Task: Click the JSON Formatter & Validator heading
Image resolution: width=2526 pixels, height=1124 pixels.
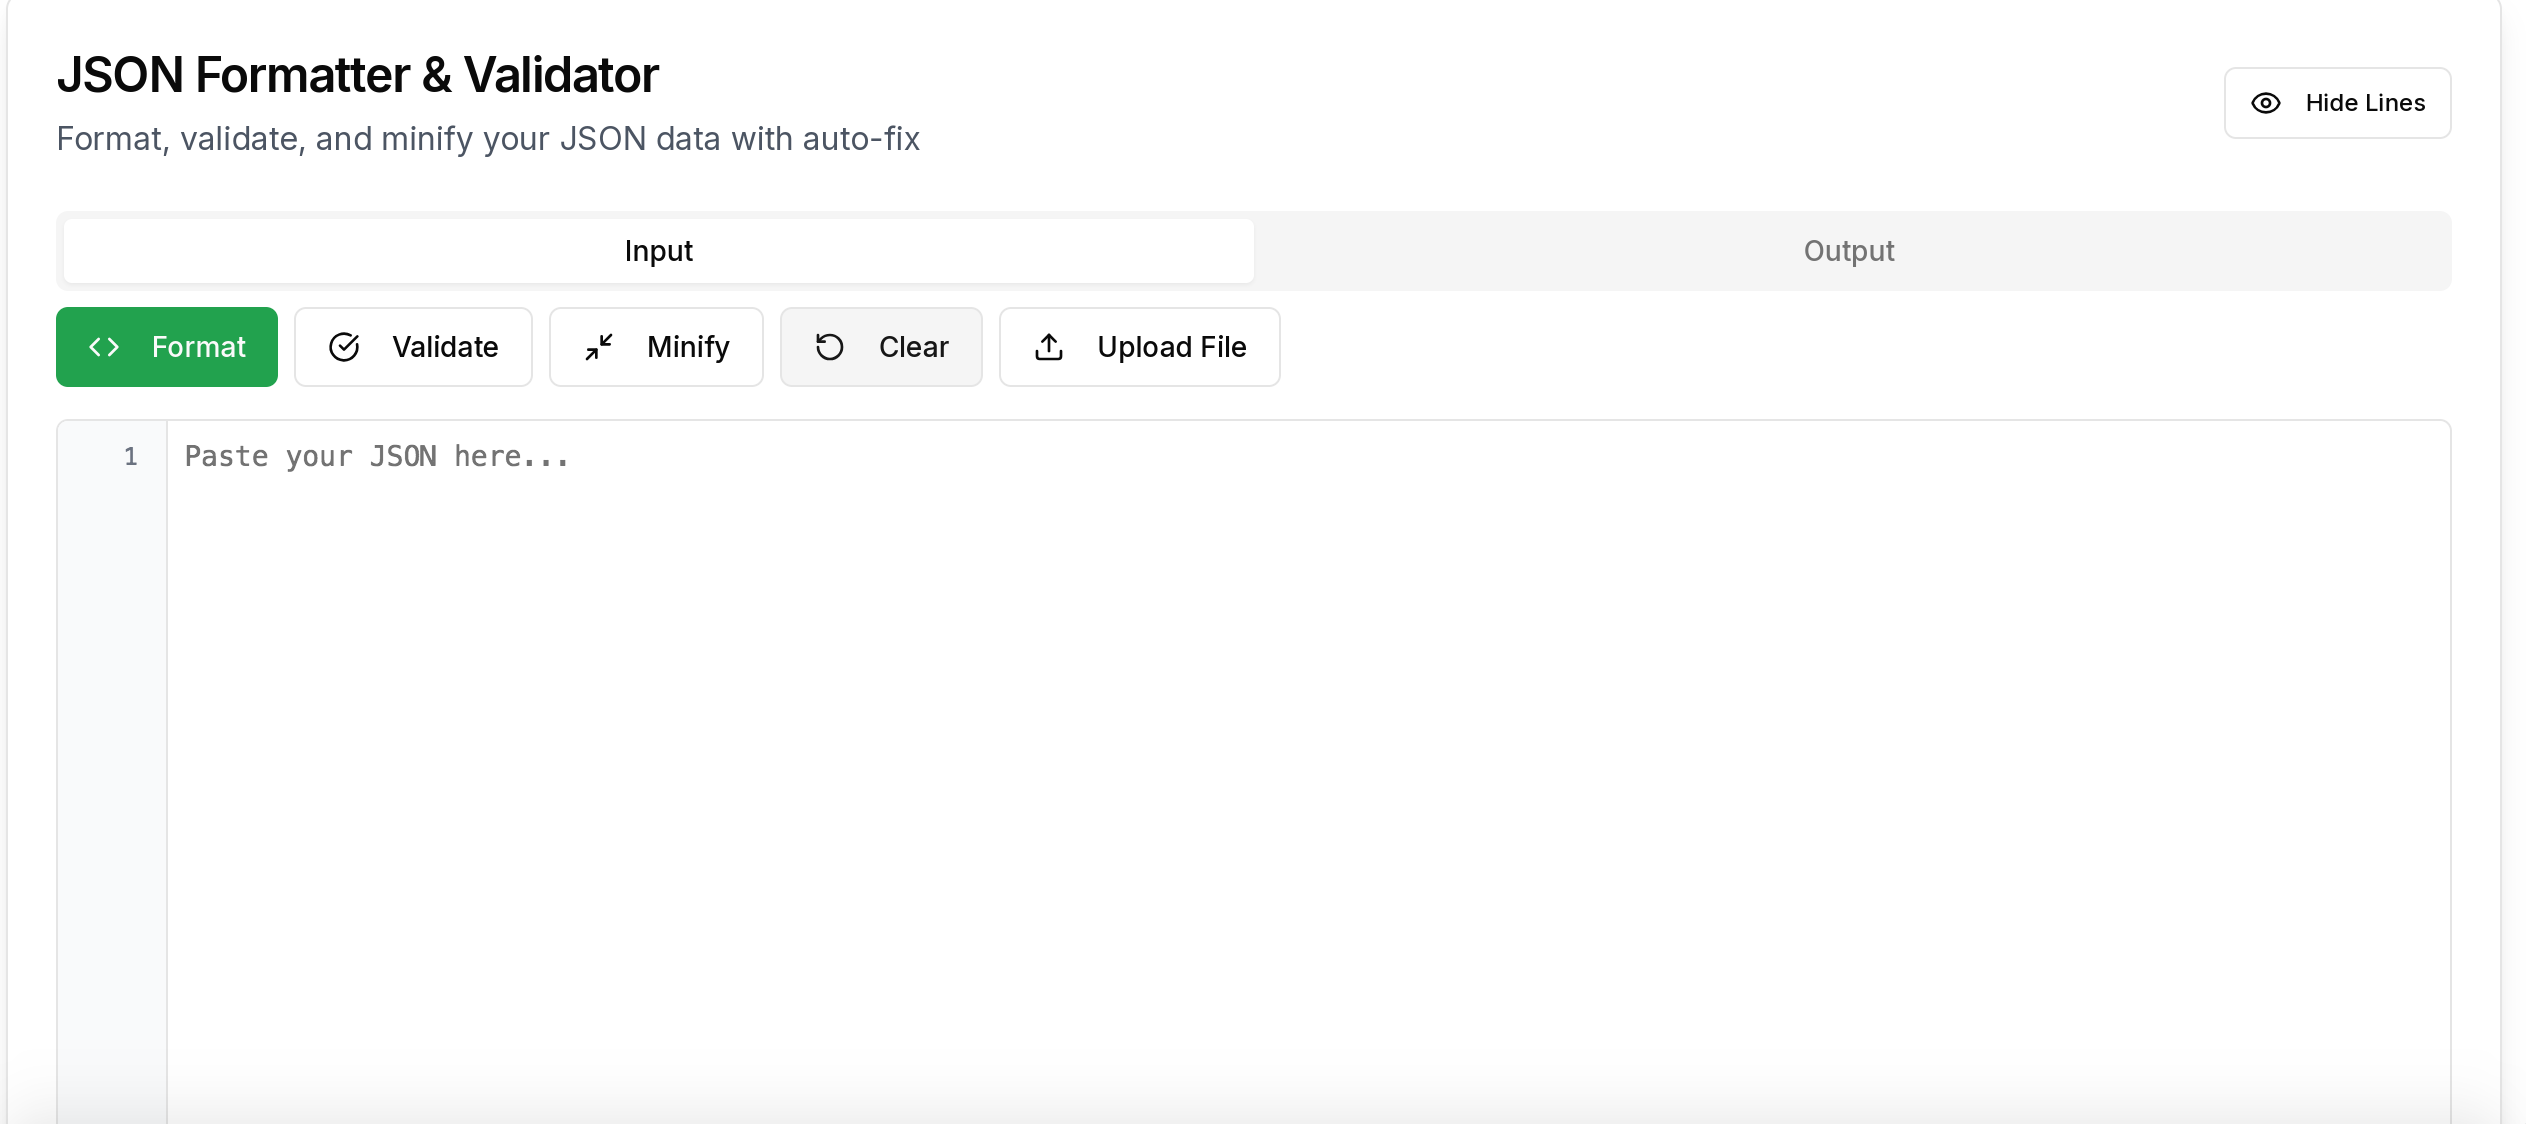Action: click(357, 75)
